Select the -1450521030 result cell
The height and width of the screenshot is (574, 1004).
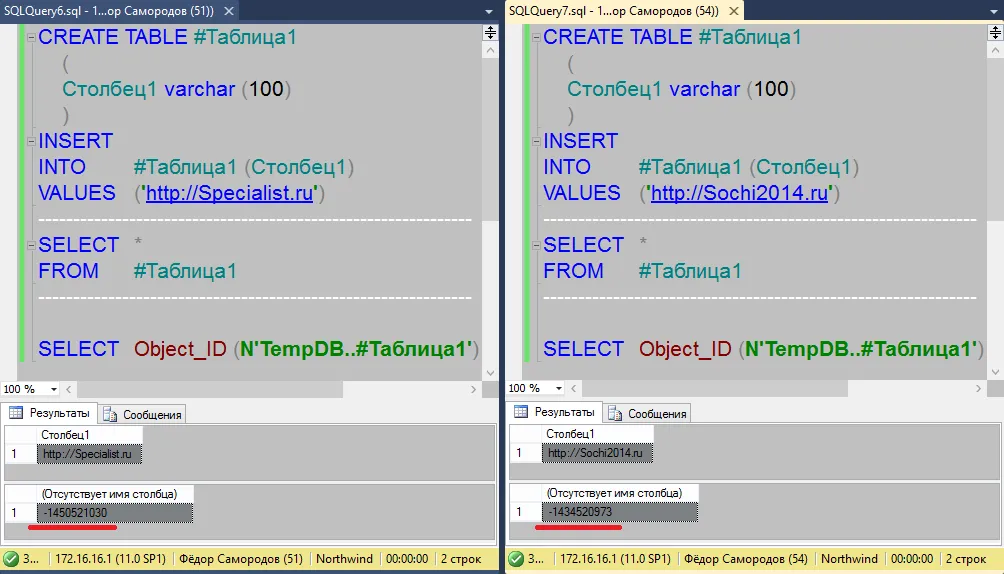tap(115, 512)
